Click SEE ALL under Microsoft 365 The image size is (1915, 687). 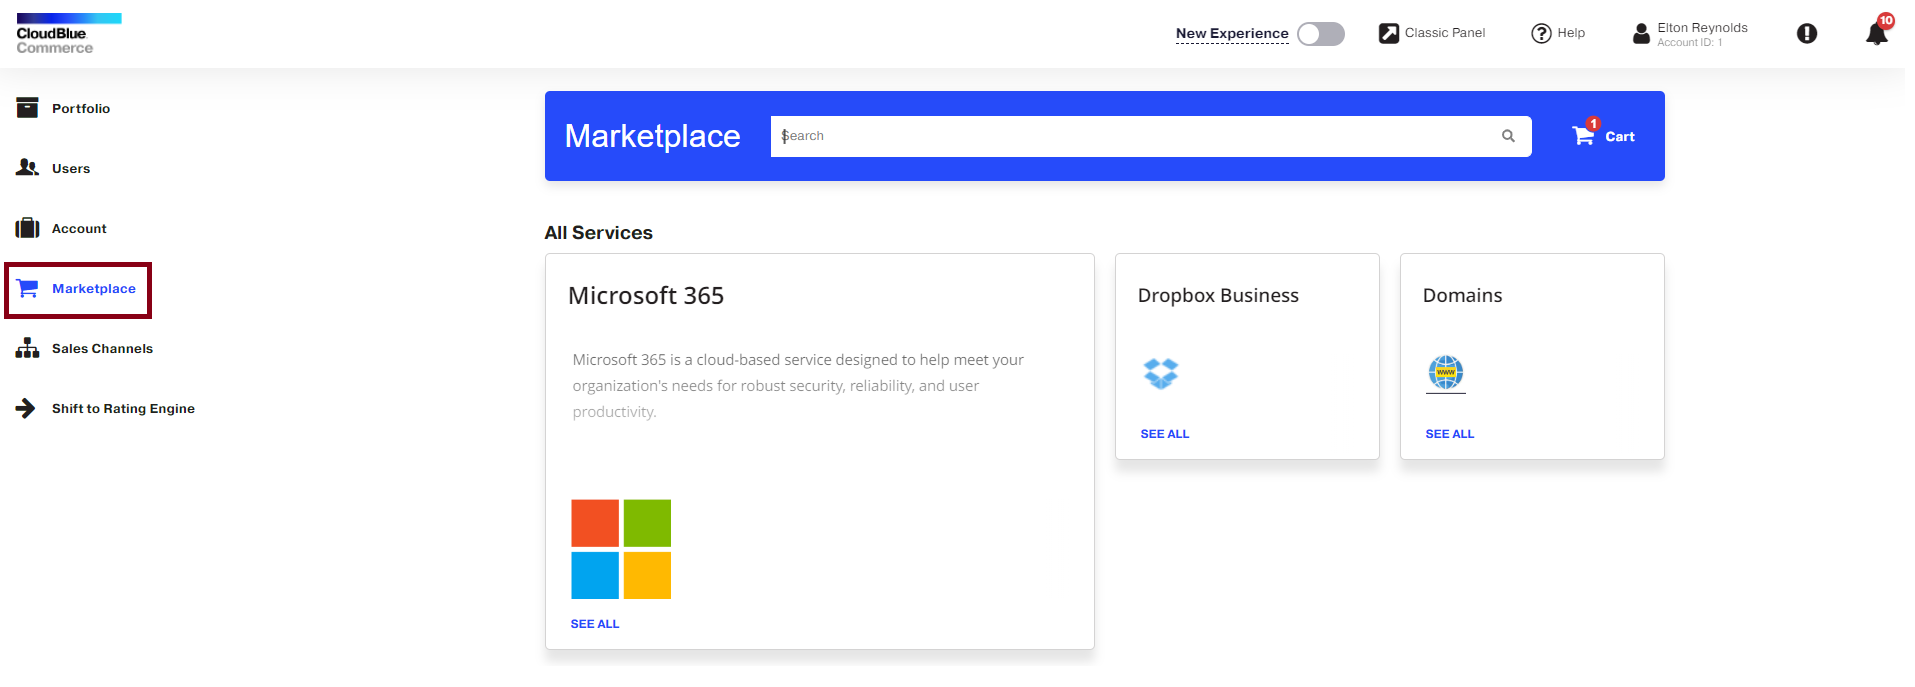(595, 624)
